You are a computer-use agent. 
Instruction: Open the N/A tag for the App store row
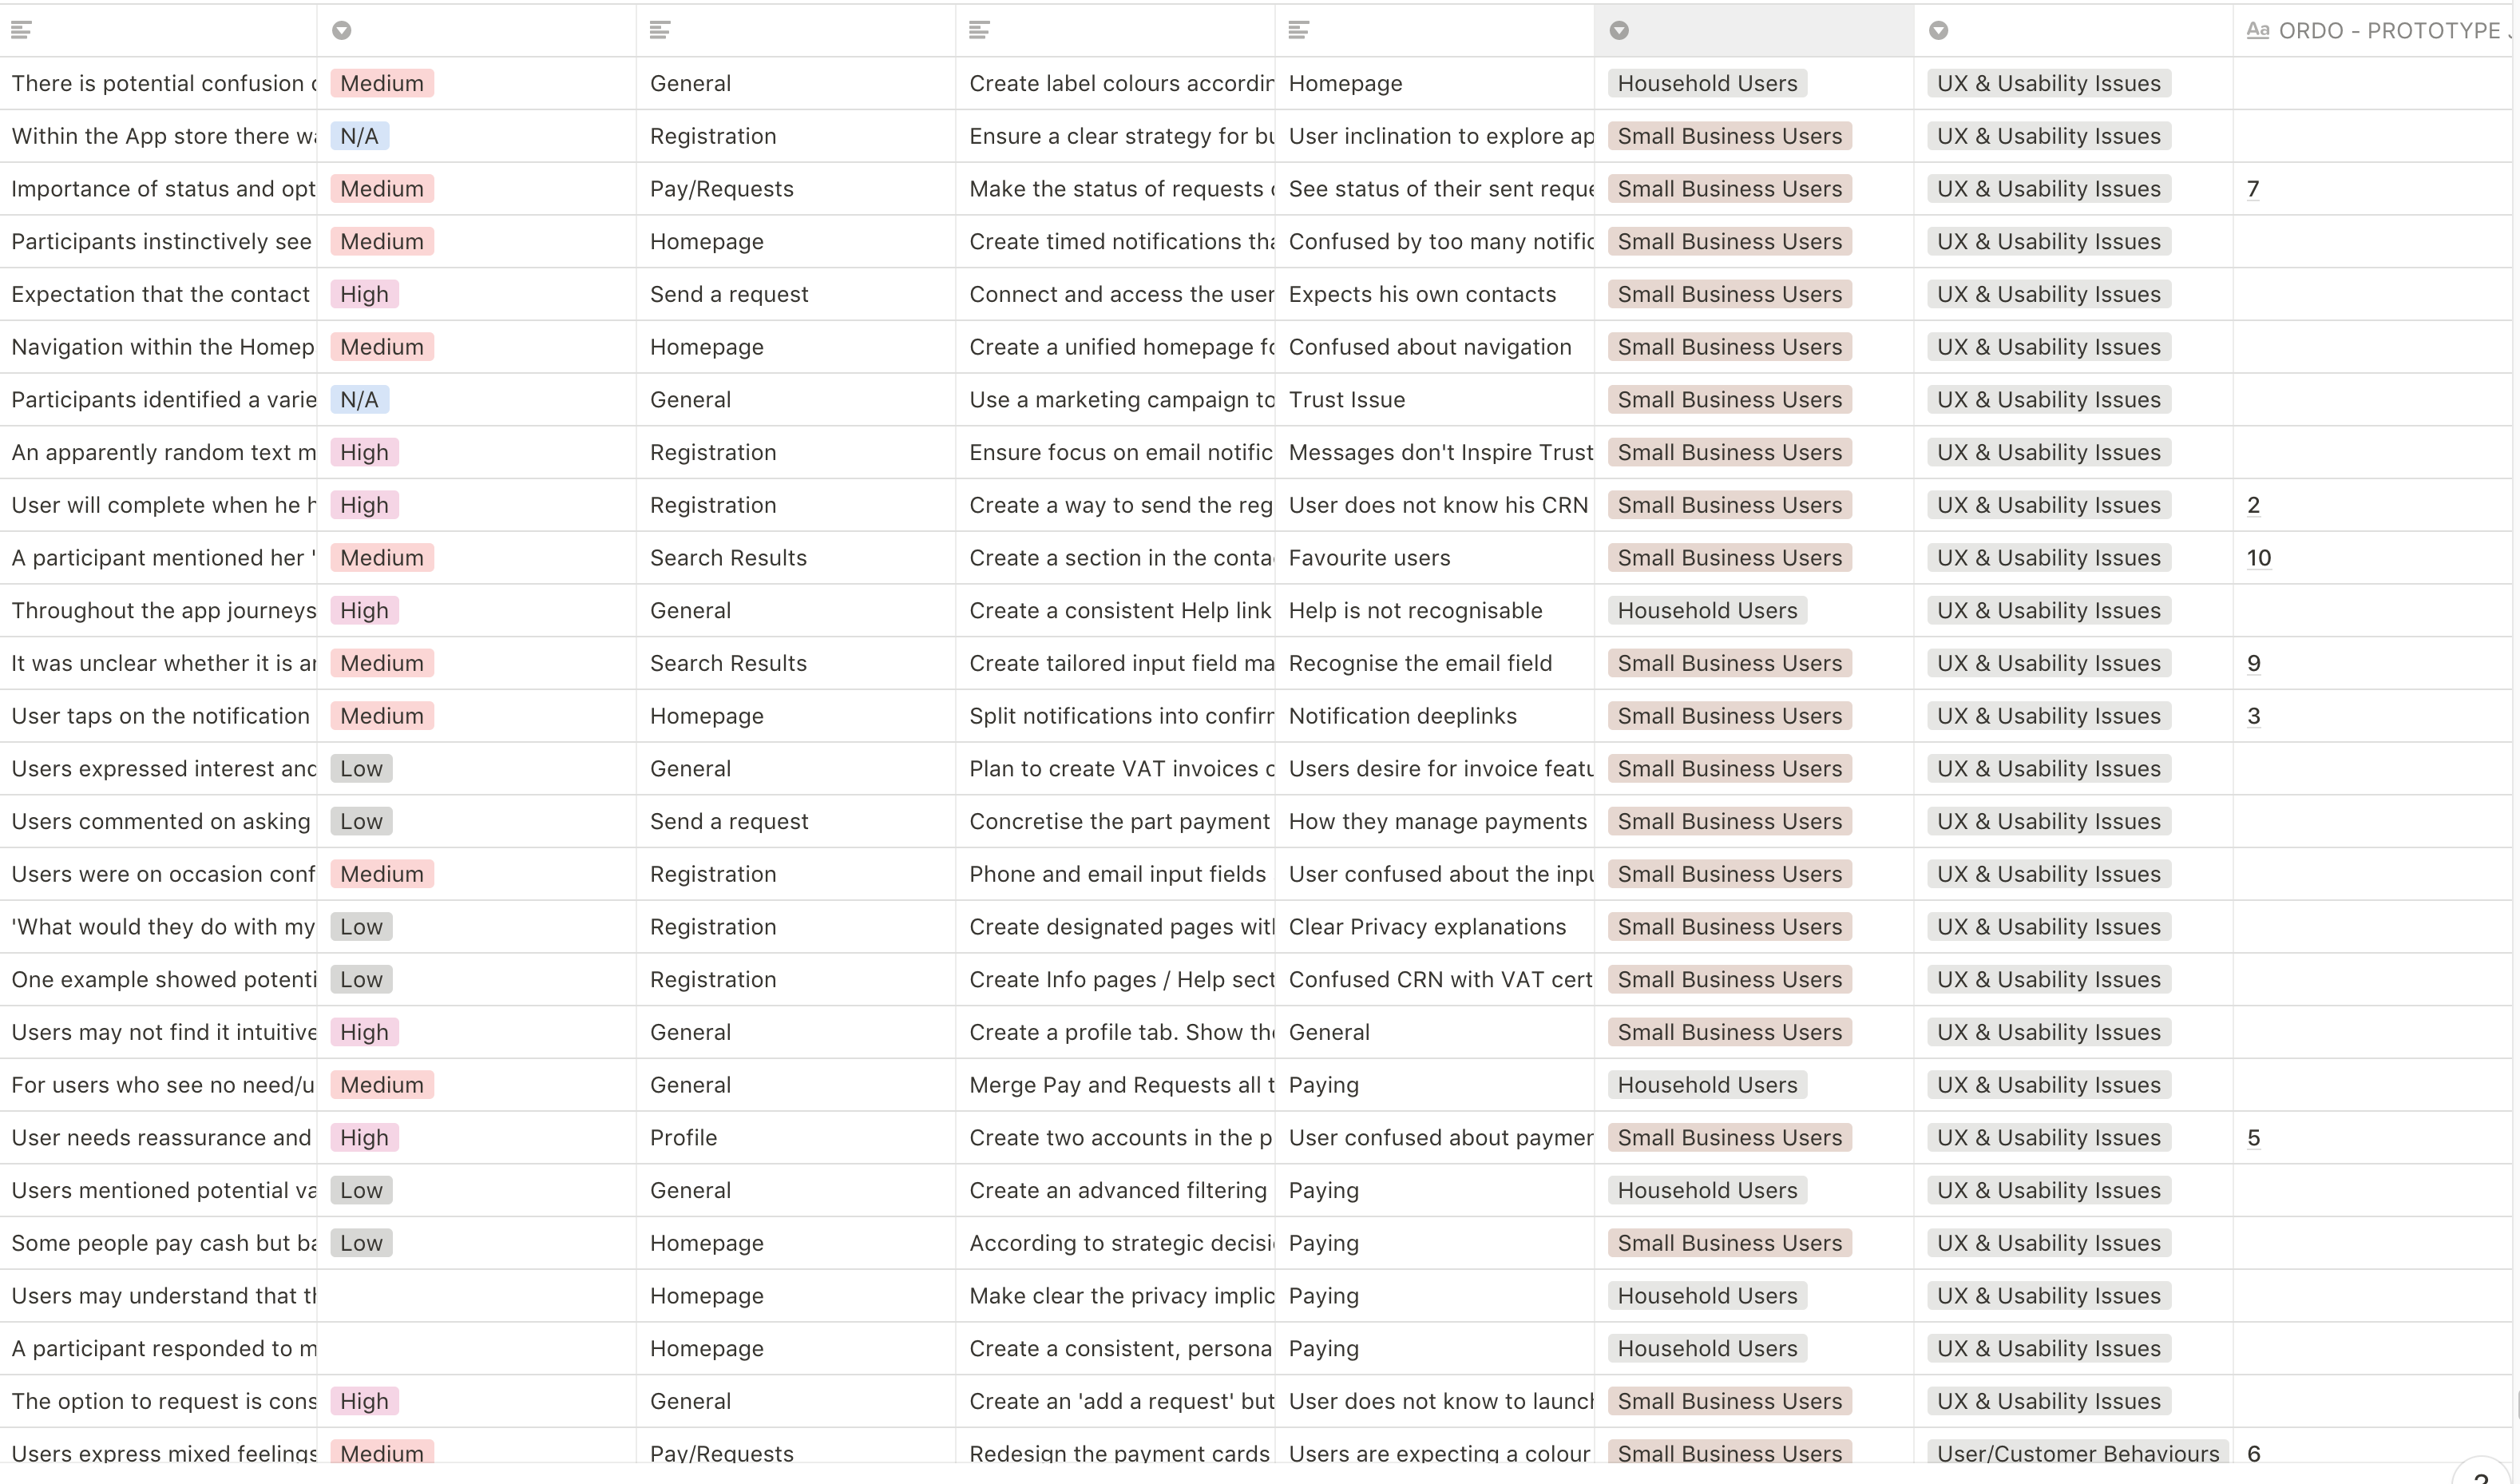(x=360, y=136)
